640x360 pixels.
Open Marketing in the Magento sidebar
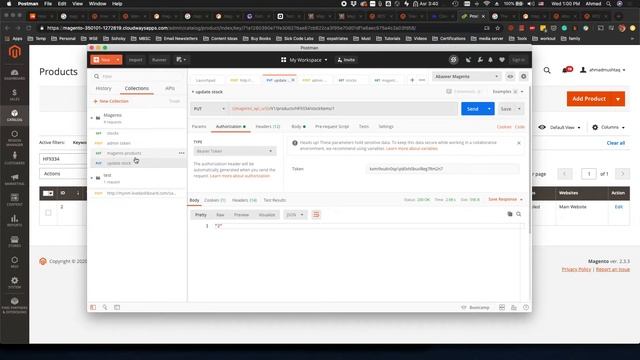(x=14, y=179)
